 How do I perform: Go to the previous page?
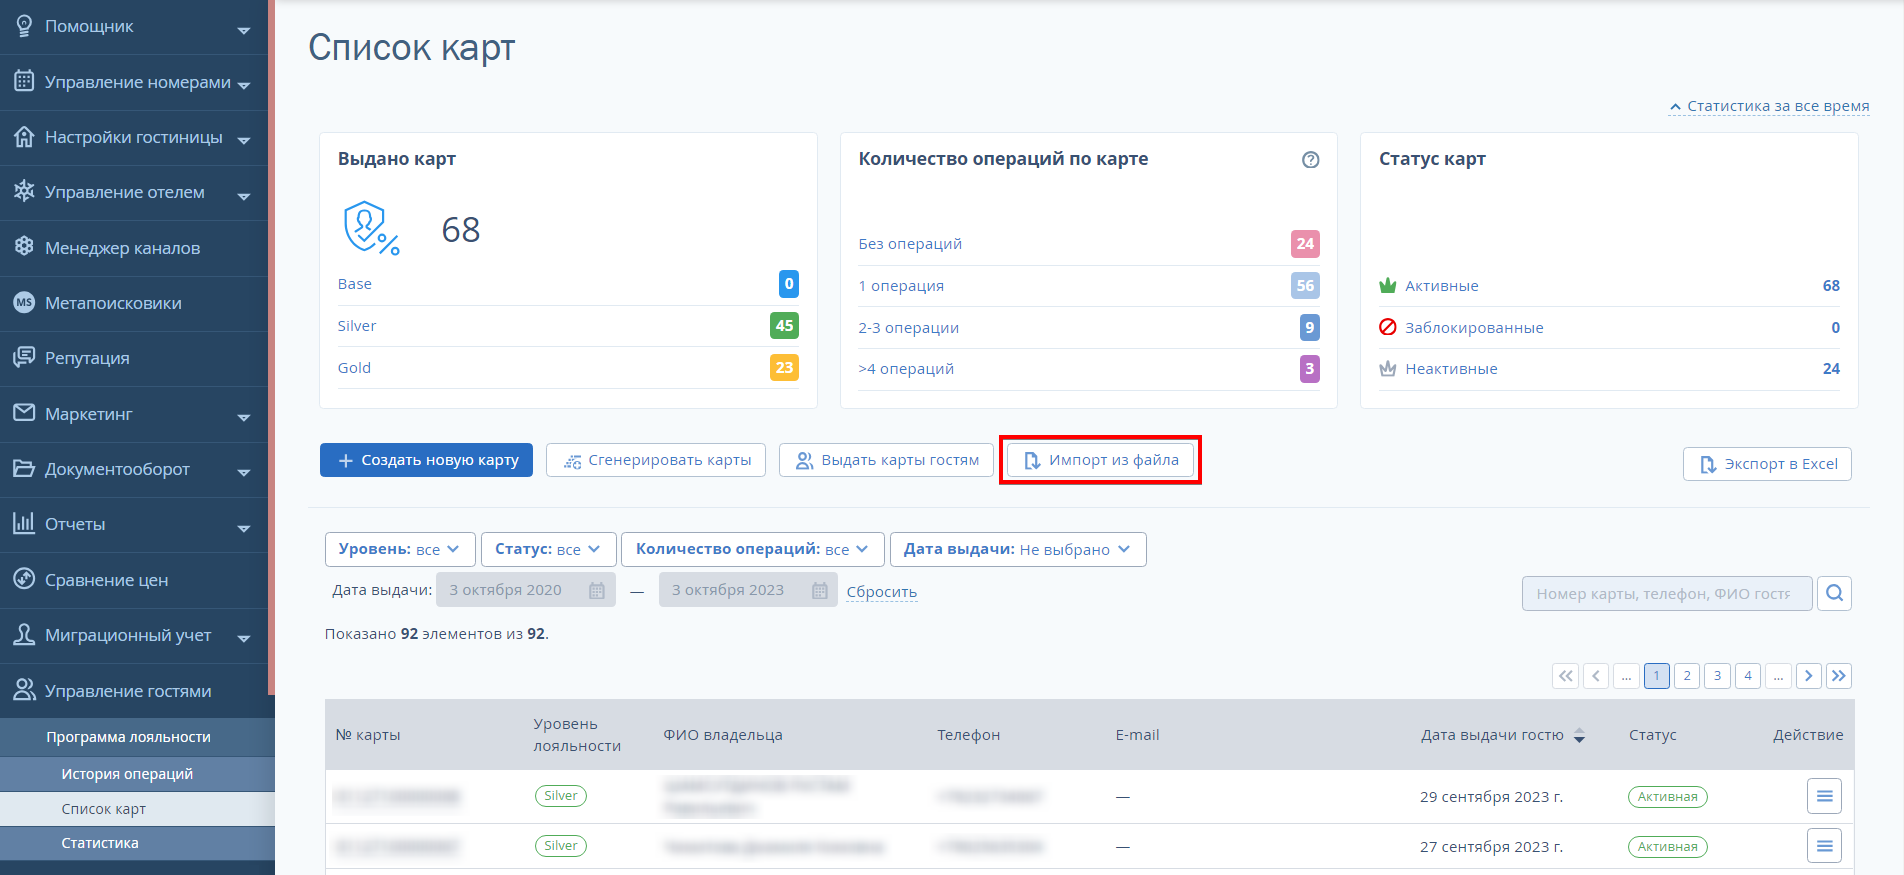point(1596,676)
